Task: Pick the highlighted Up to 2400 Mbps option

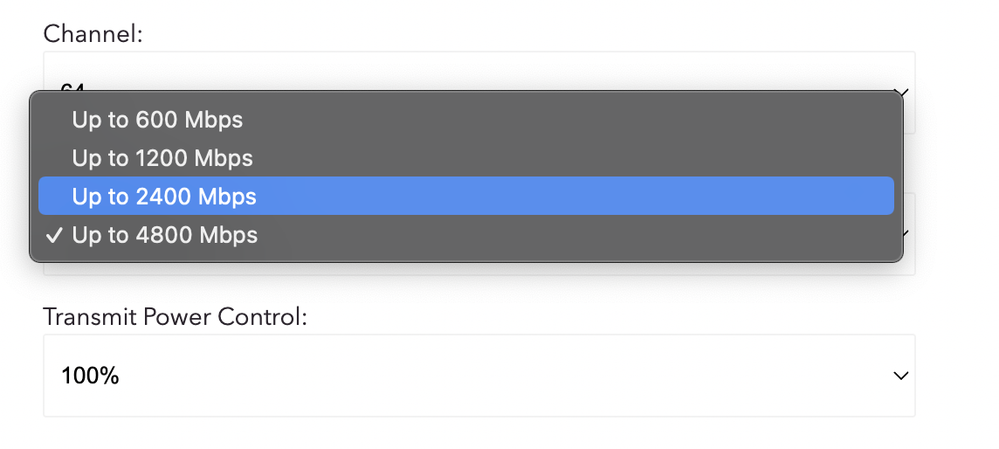Action: pos(164,196)
